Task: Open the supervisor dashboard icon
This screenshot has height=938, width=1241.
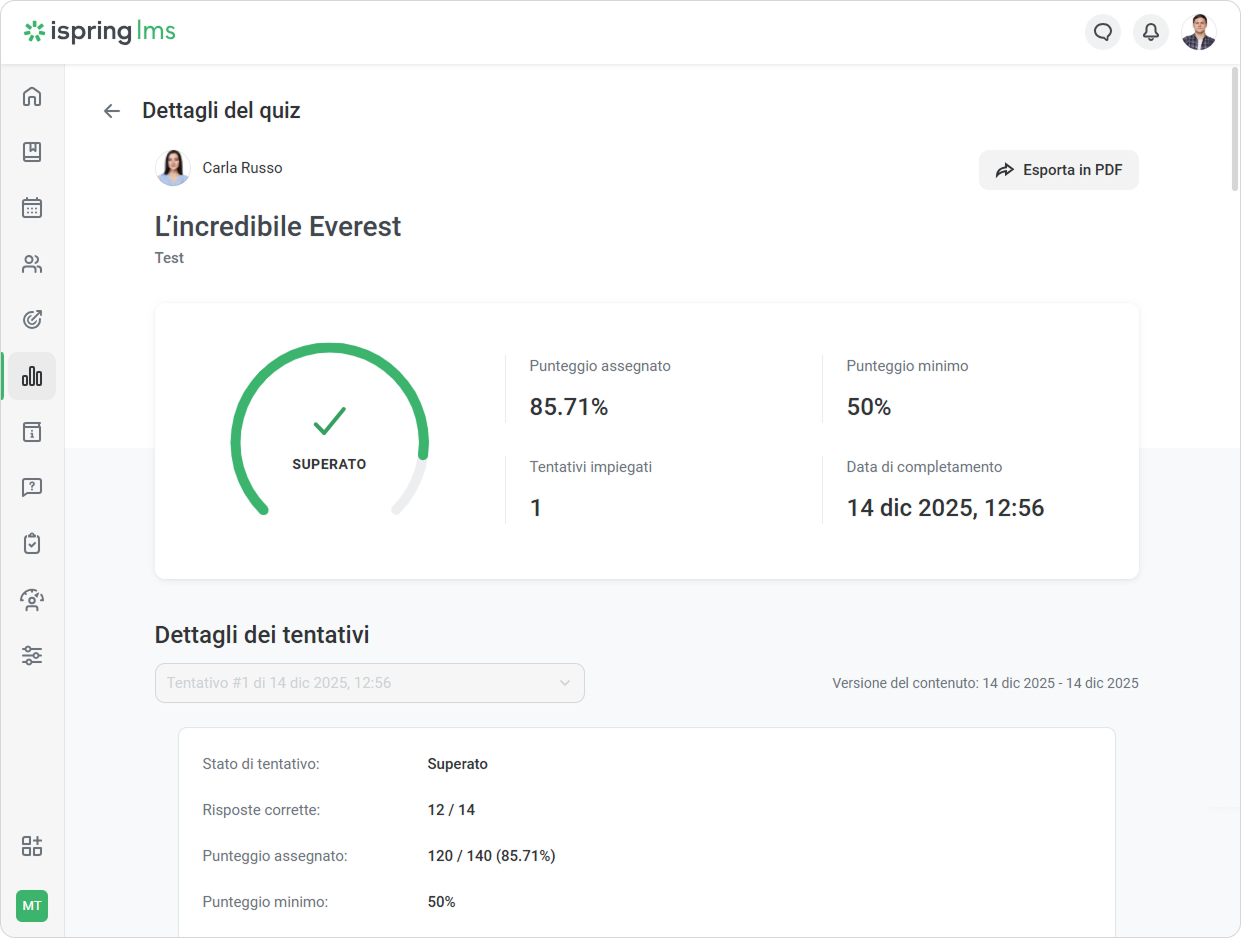Action: pos(32,600)
